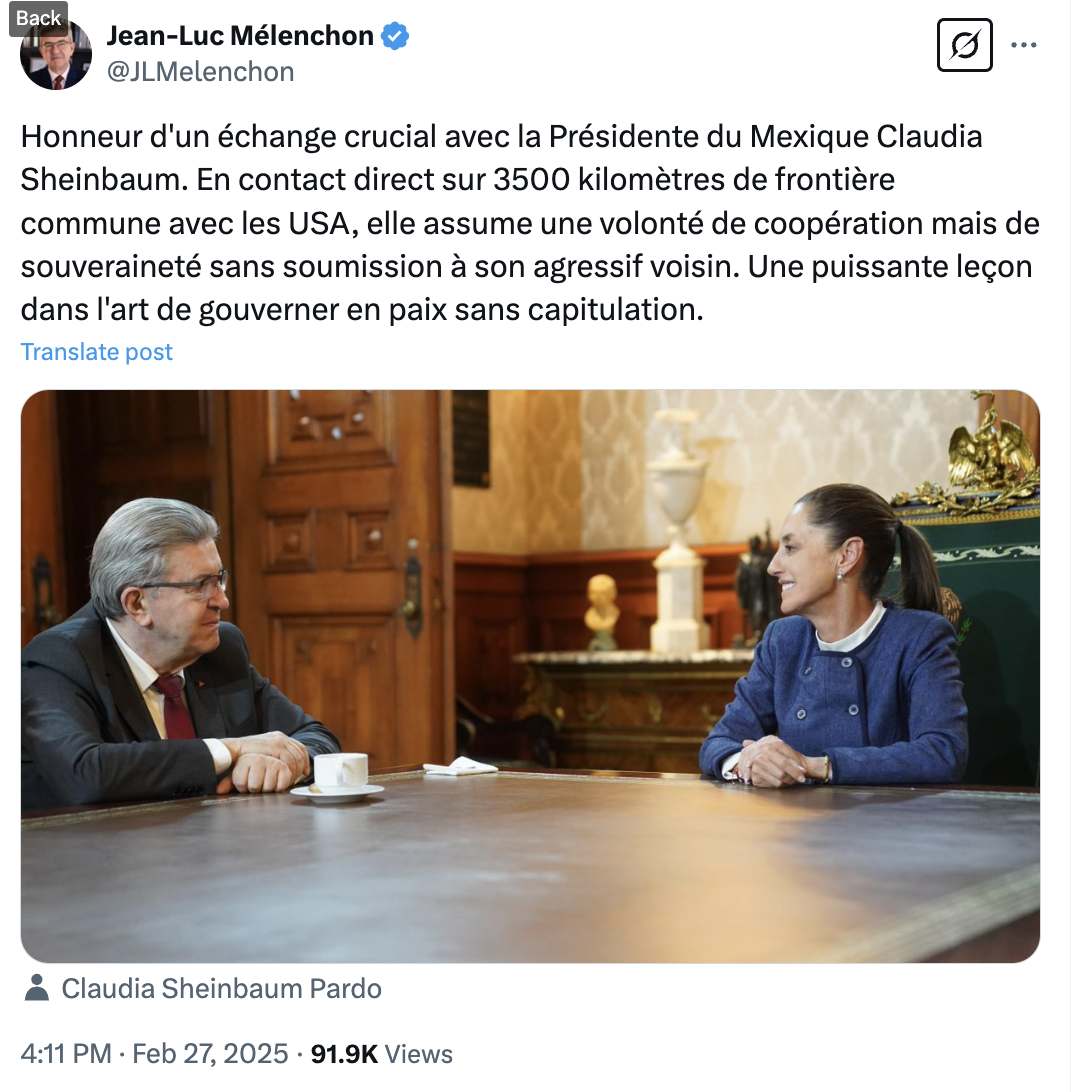Go back using the Back button
This screenshot has height=1092, width=1074.
coord(38,18)
